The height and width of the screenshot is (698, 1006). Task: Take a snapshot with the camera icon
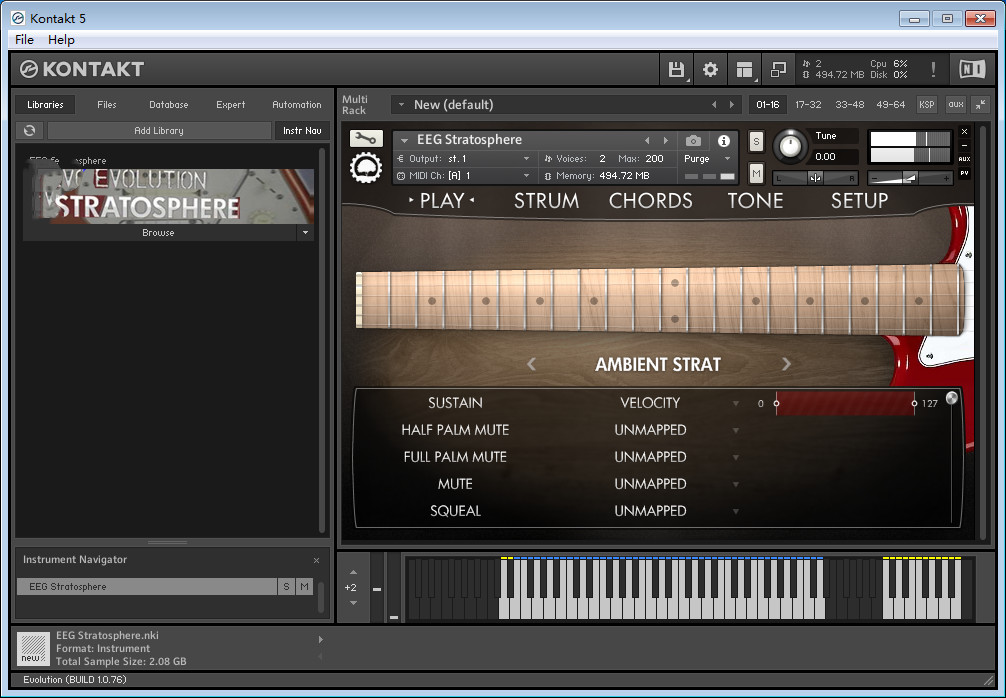coord(693,140)
